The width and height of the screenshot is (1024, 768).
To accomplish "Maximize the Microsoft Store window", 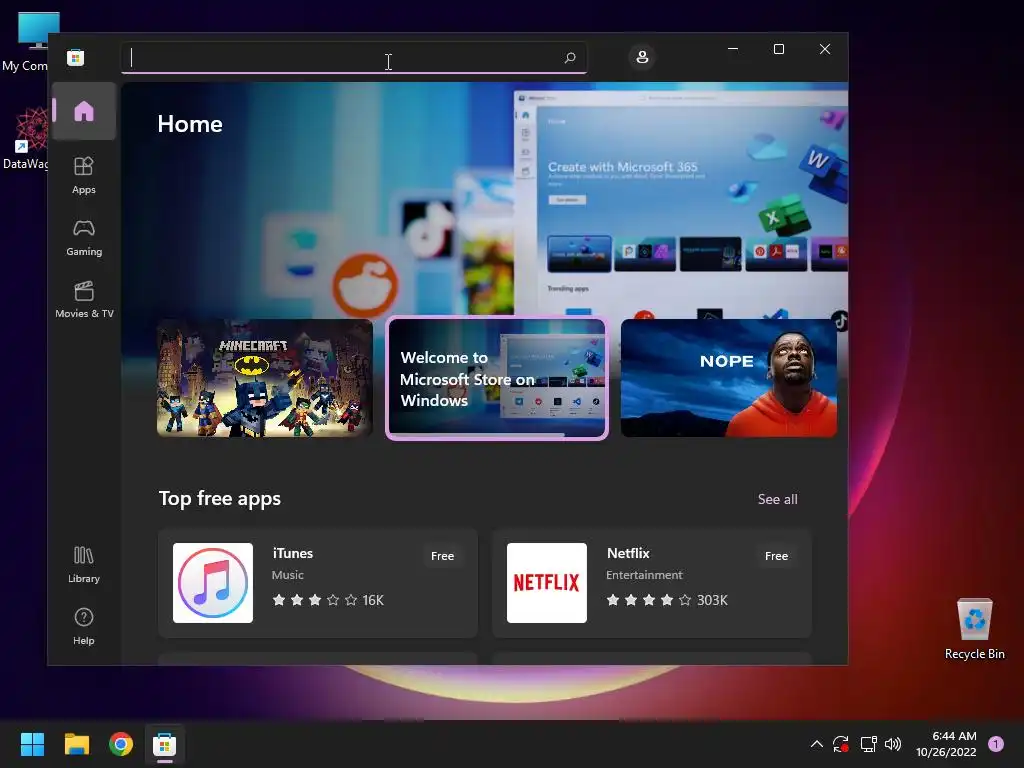I will pos(778,49).
